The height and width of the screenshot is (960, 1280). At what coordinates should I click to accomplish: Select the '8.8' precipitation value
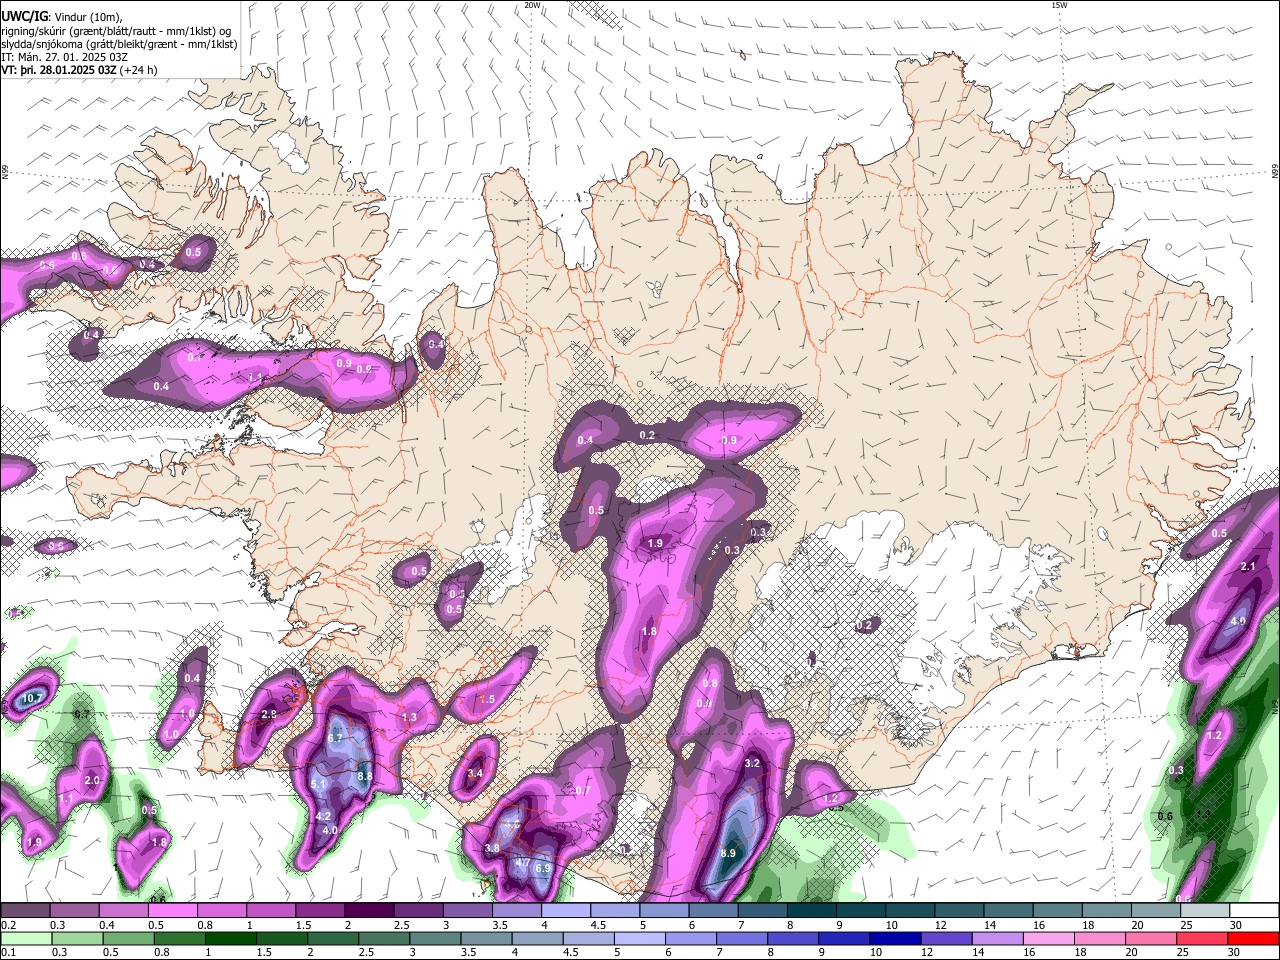point(365,776)
